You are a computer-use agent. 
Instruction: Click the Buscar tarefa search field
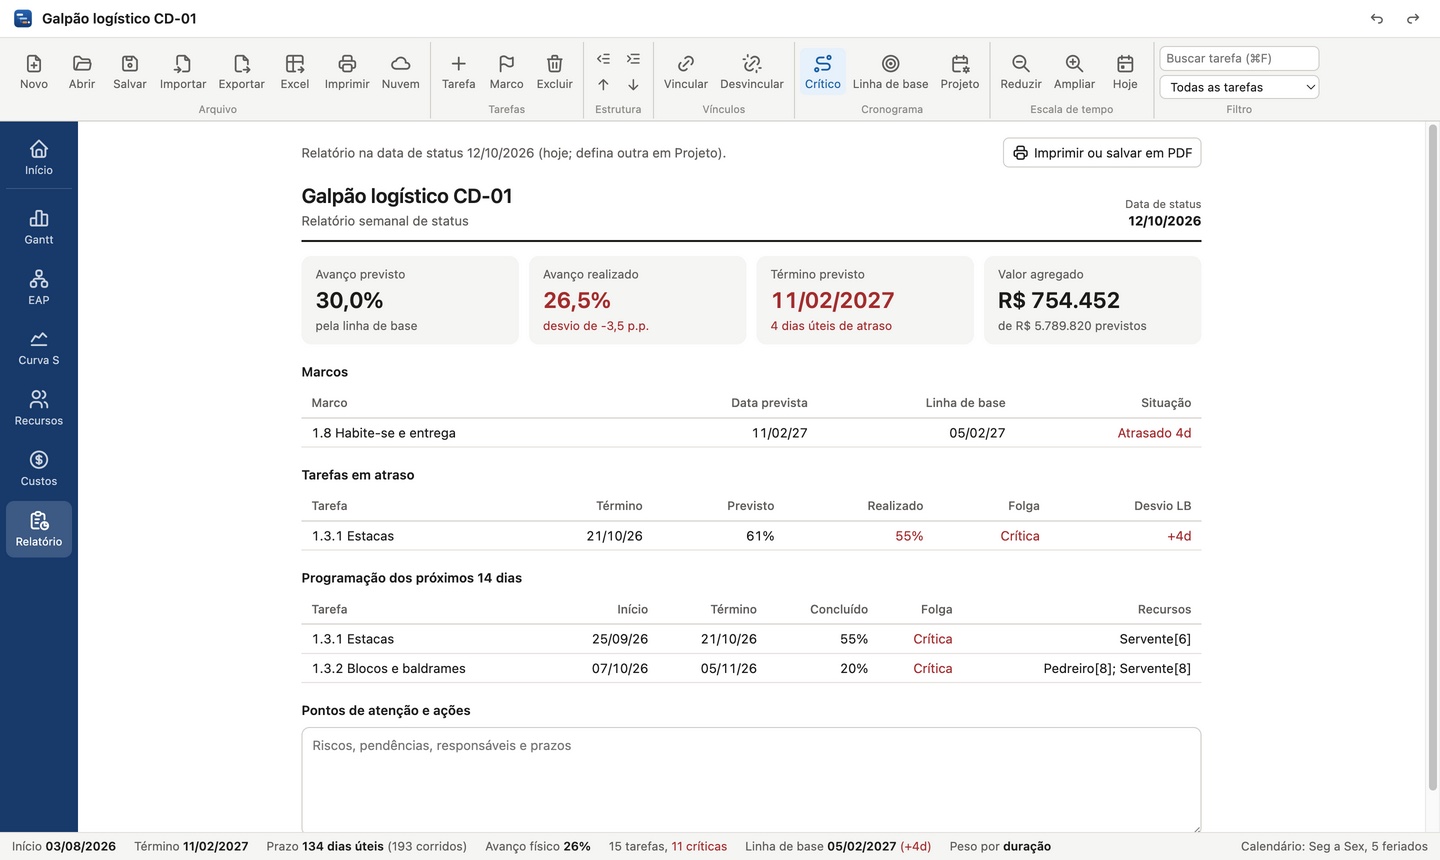tap(1239, 58)
